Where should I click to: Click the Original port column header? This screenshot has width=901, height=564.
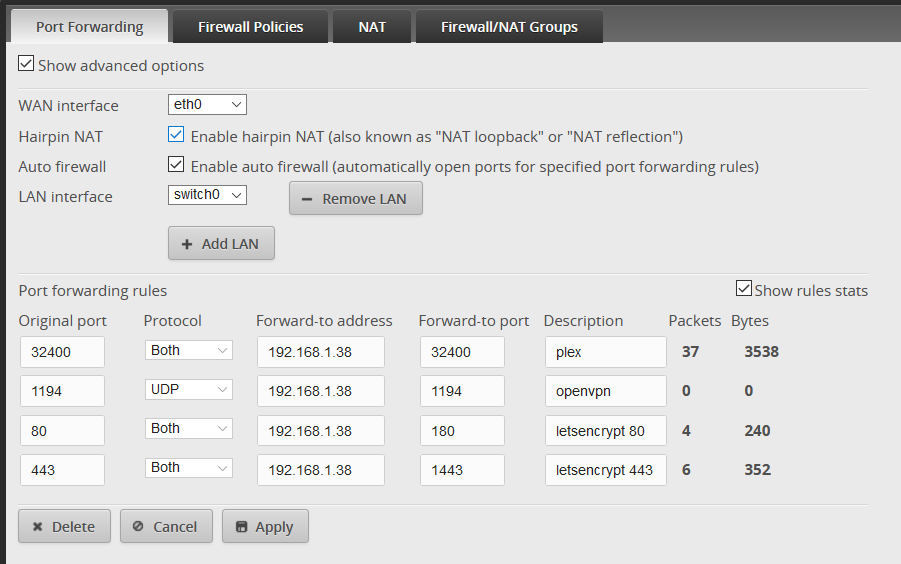point(63,320)
